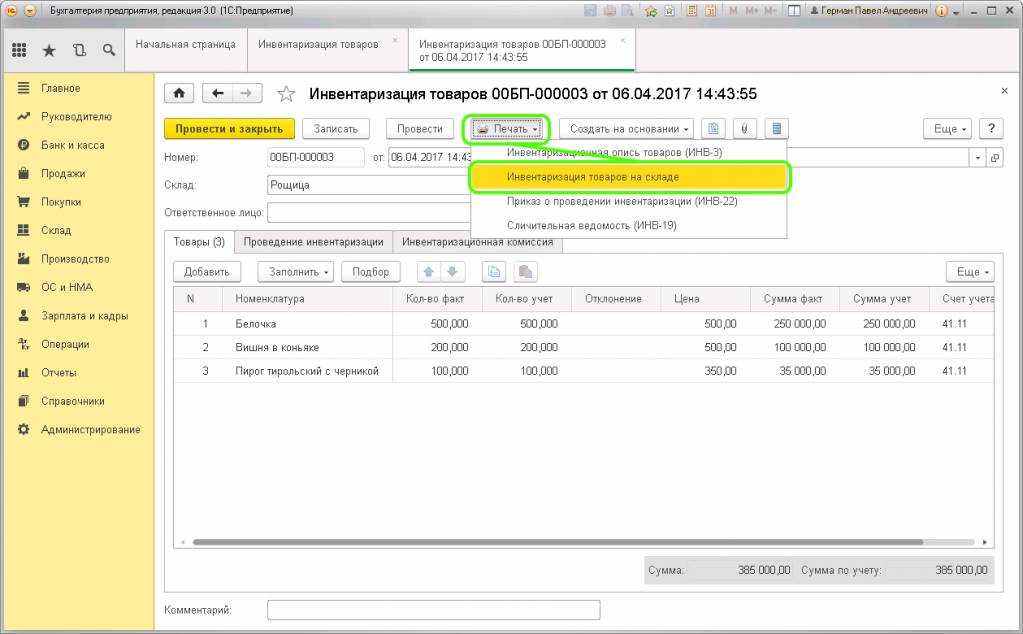Open the info icon in the title bar

click(941, 11)
